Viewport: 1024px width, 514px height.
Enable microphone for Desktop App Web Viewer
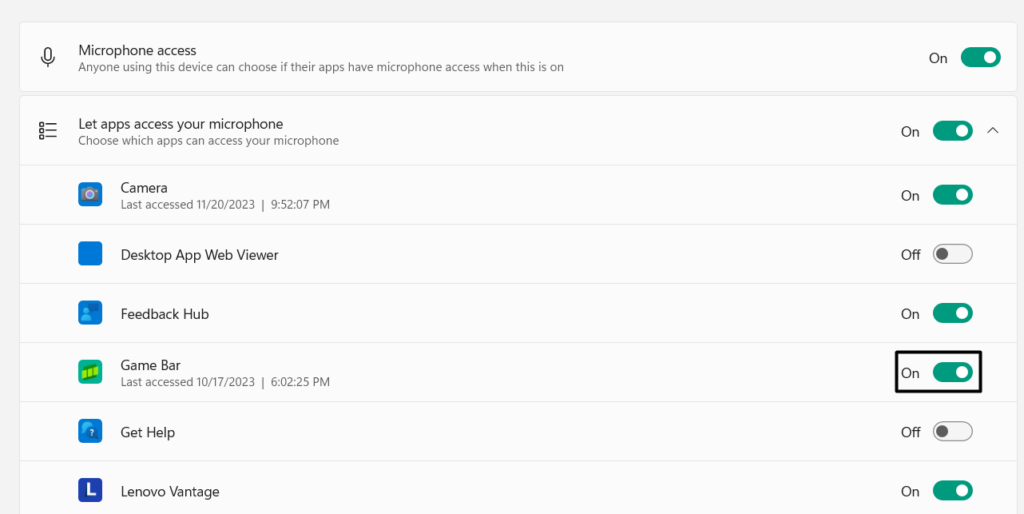[x=952, y=254]
